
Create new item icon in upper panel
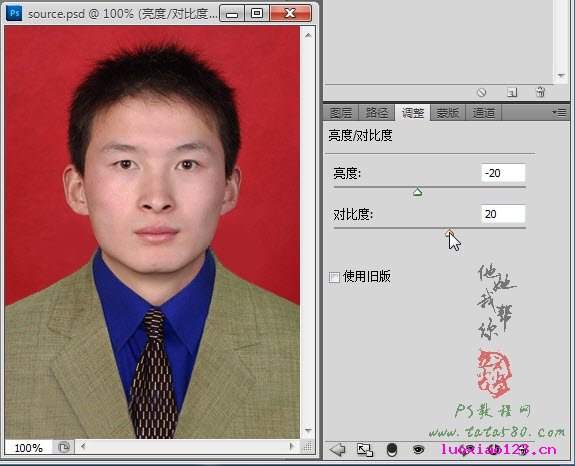512,92
